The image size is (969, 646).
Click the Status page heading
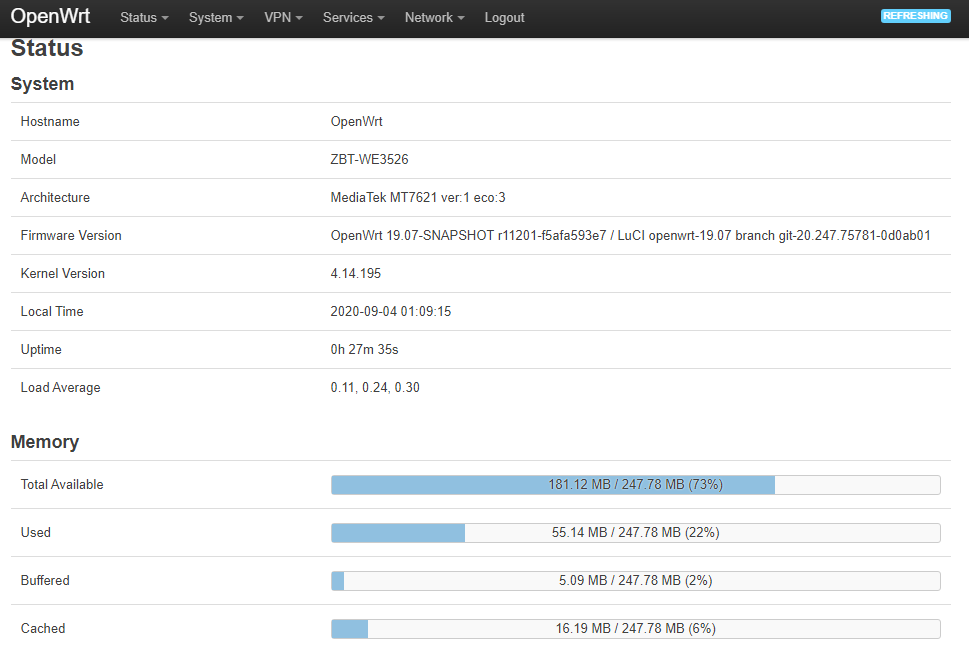pyautogui.click(x=47, y=48)
